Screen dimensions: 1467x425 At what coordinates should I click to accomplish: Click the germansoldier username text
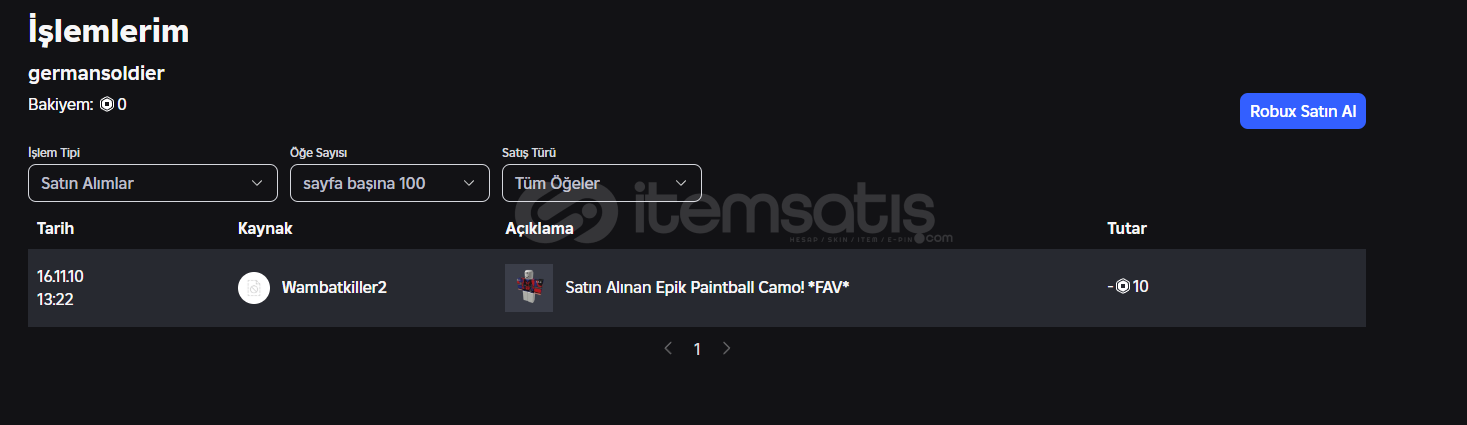coord(96,74)
